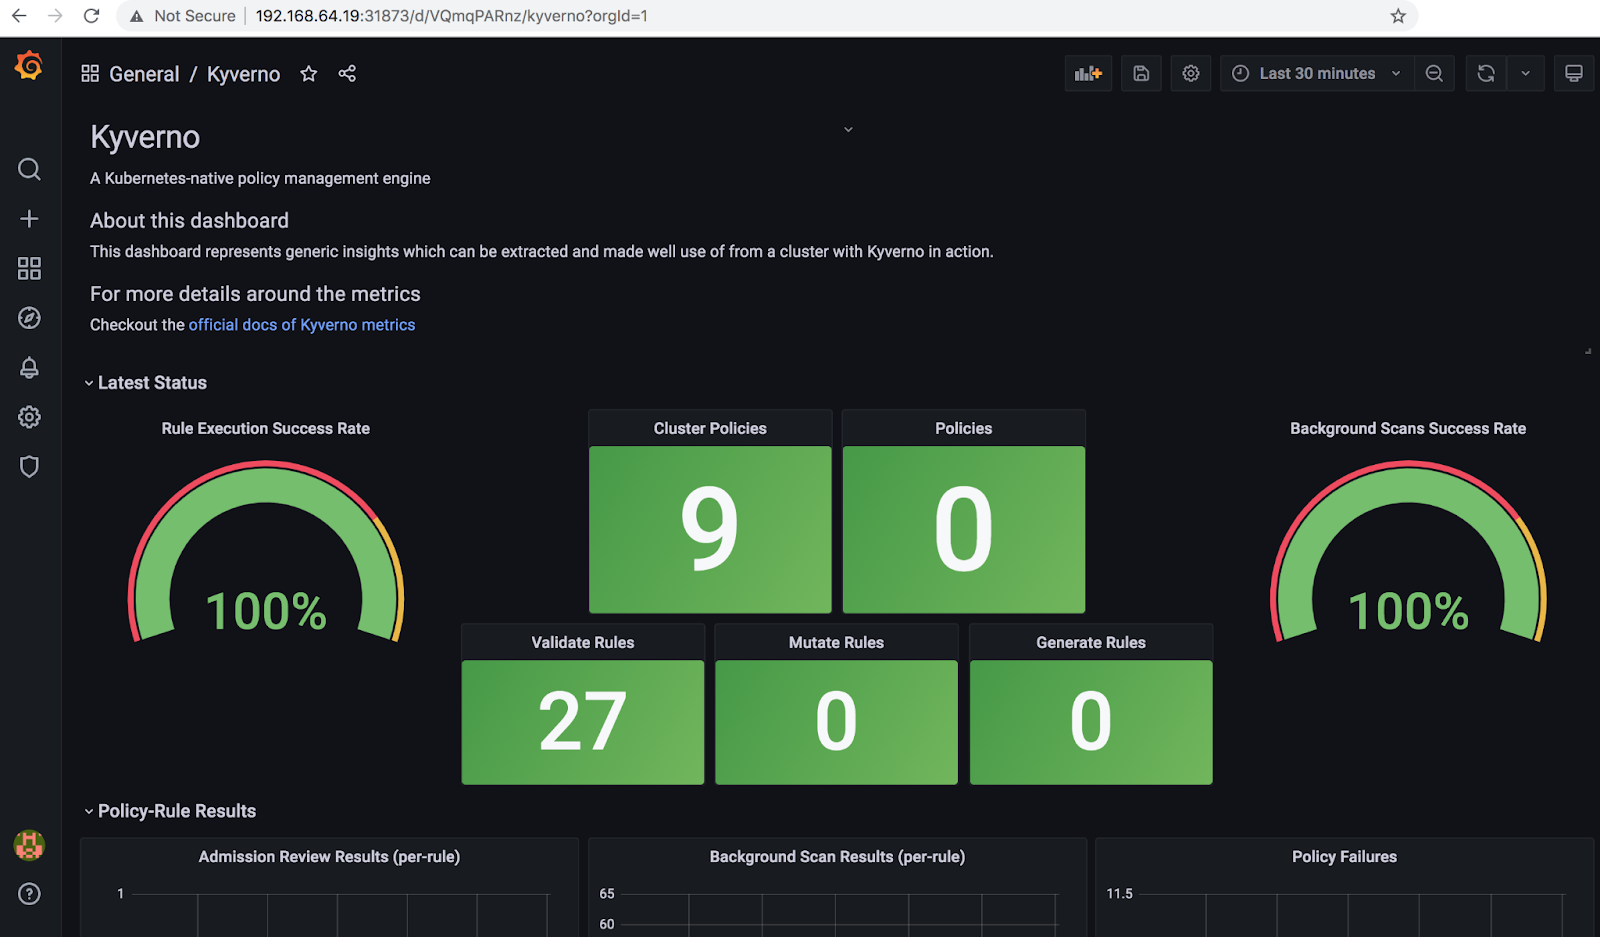Click the dashboards grid icon beside General
The height and width of the screenshot is (937, 1600).
90,74
